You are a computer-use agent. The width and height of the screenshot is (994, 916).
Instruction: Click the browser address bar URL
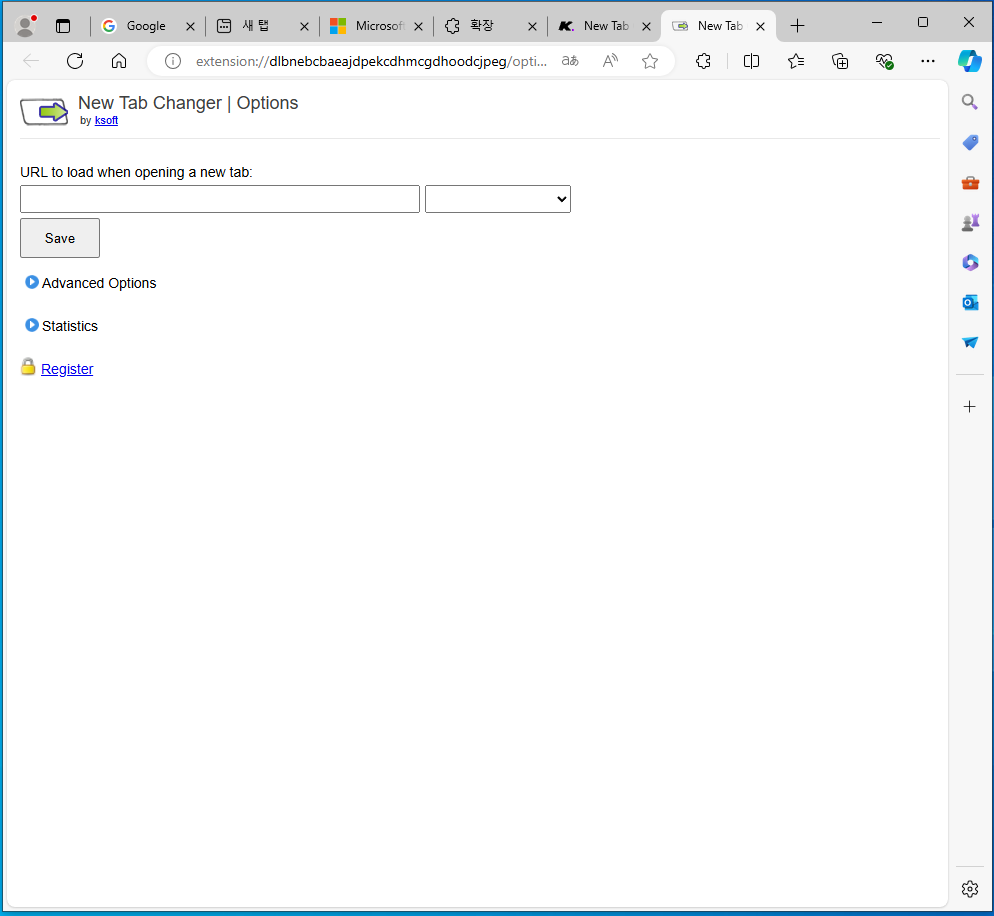pyautogui.click(x=371, y=61)
